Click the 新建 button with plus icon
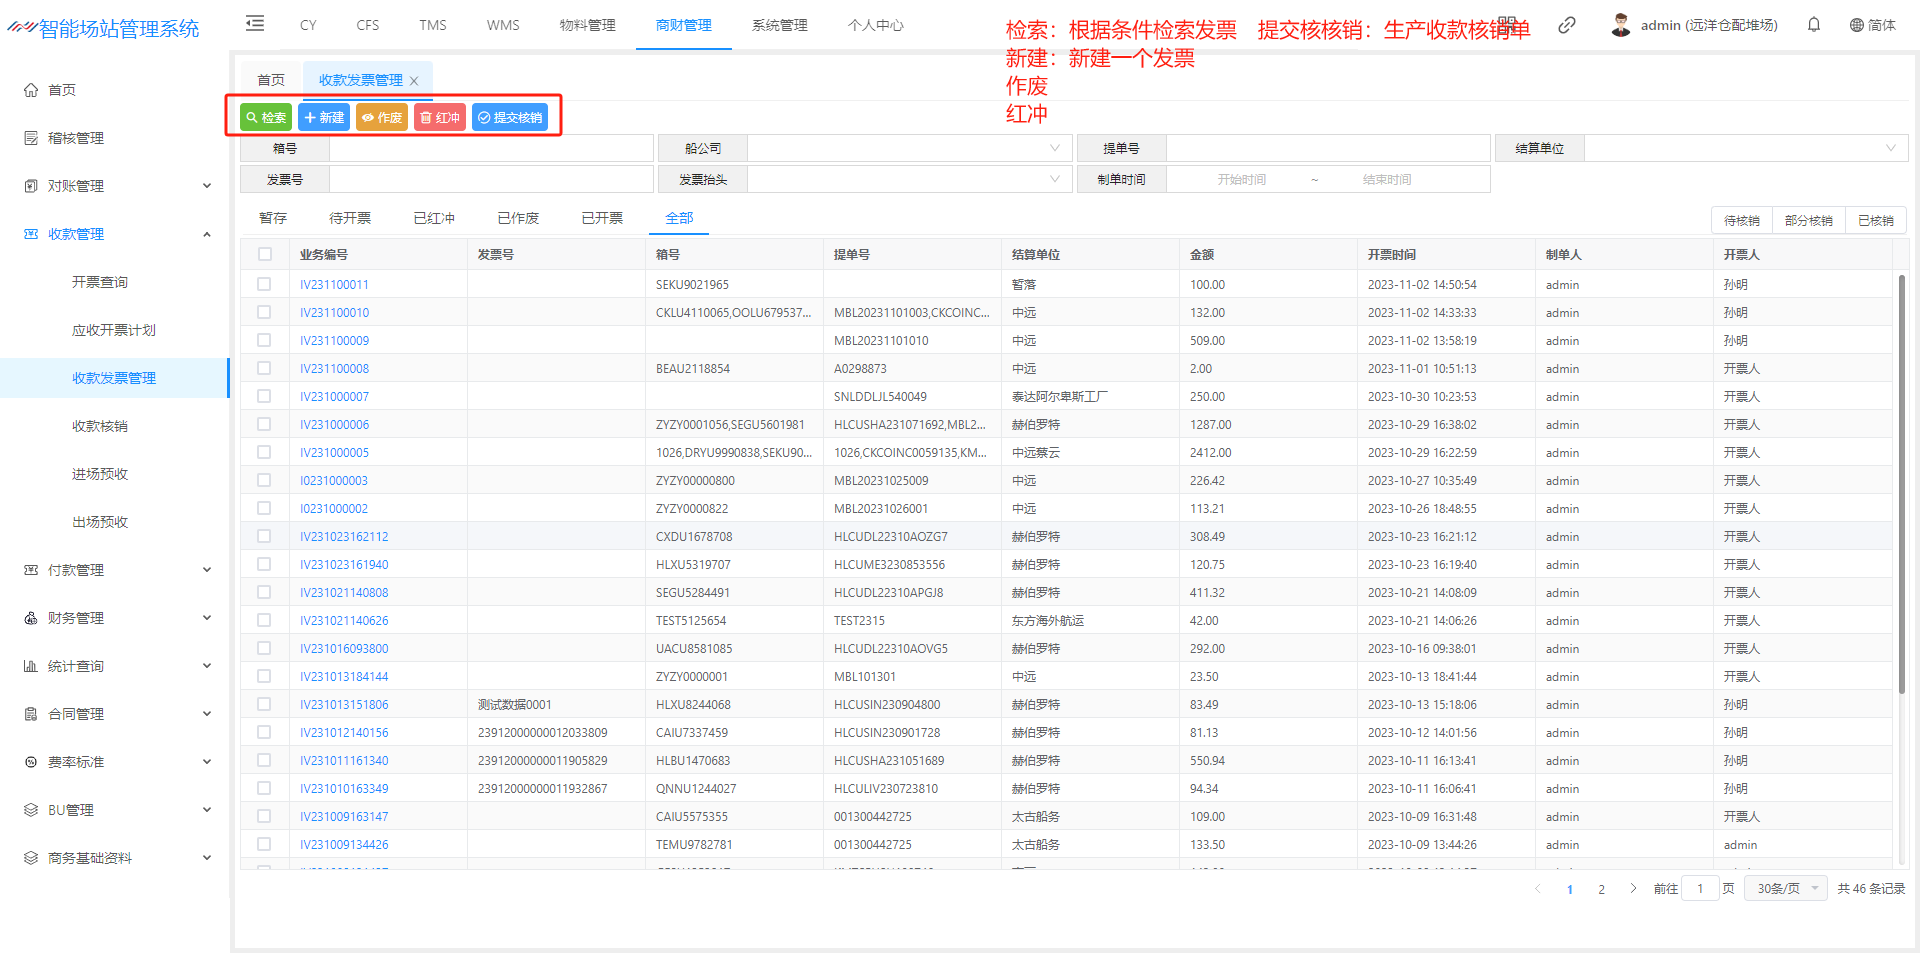The height and width of the screenshot is (953, 1920). (323, 118)
